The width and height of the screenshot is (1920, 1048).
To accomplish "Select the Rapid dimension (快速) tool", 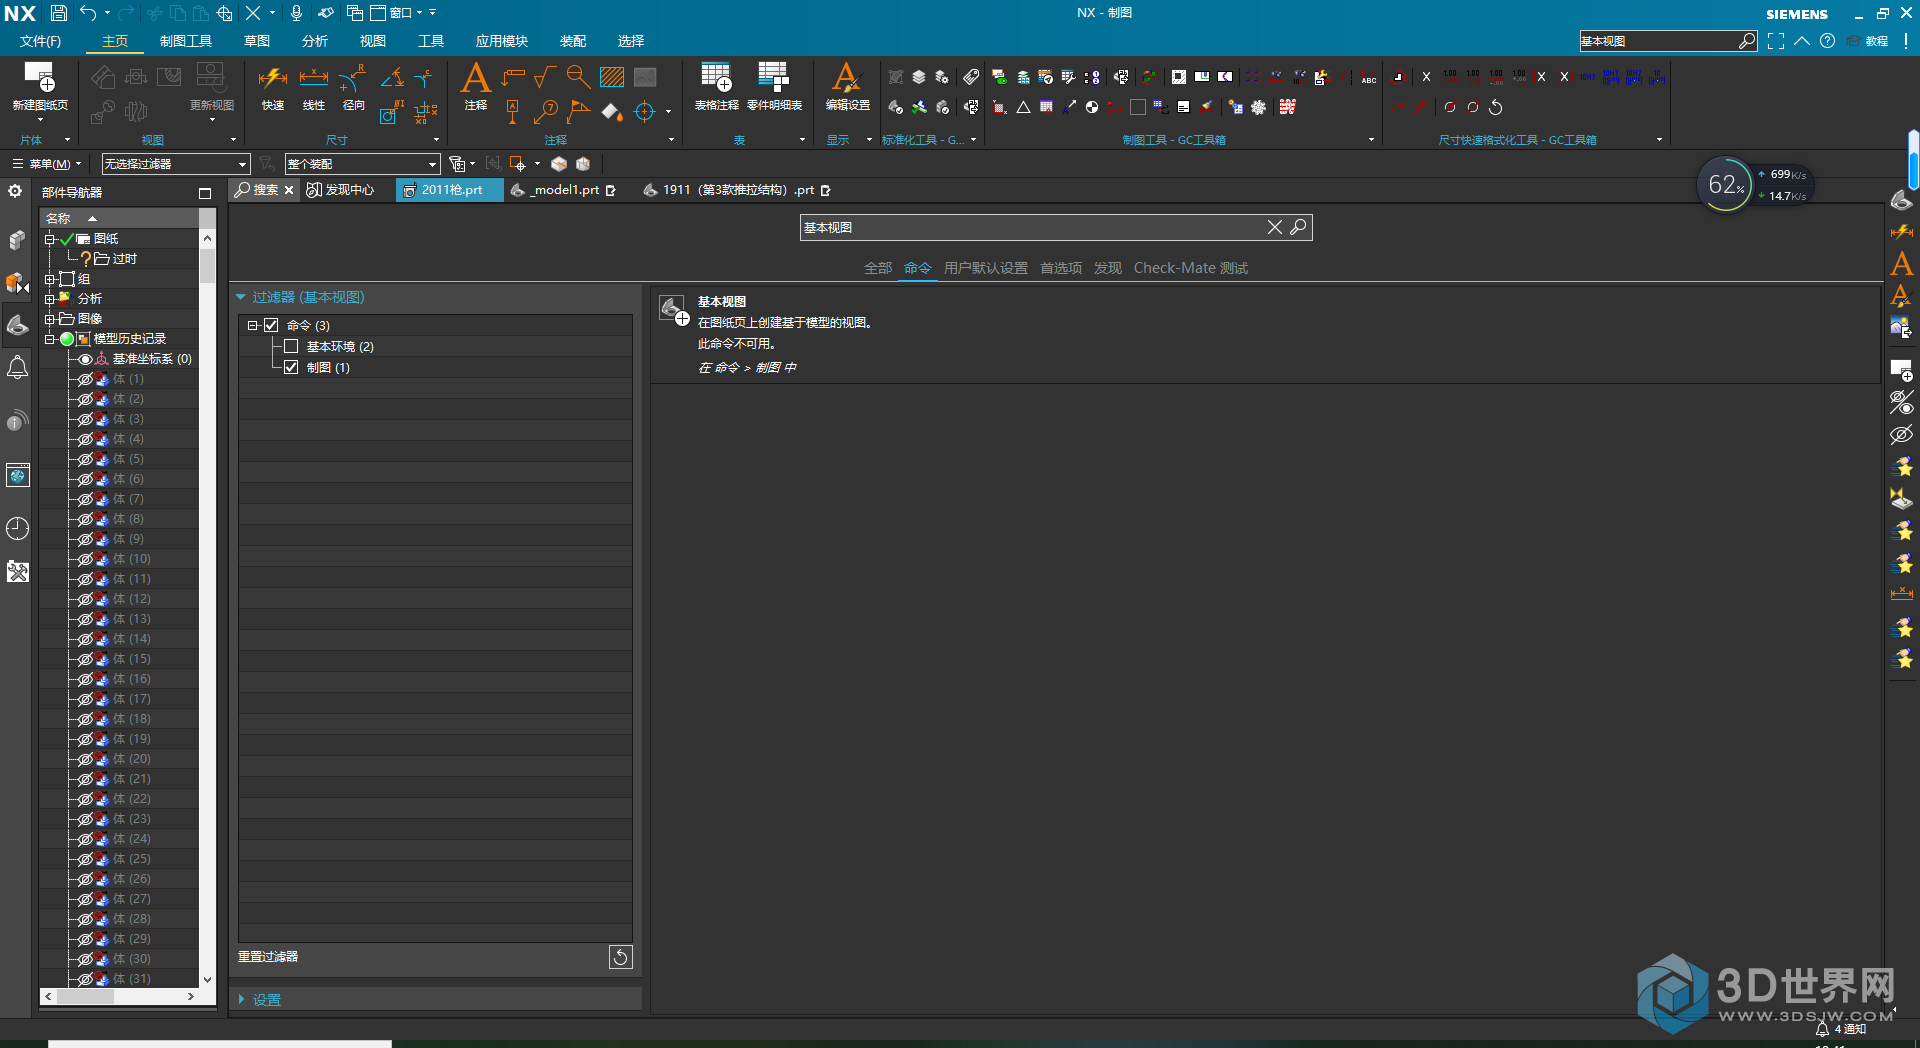I will [x=273, y=88].
